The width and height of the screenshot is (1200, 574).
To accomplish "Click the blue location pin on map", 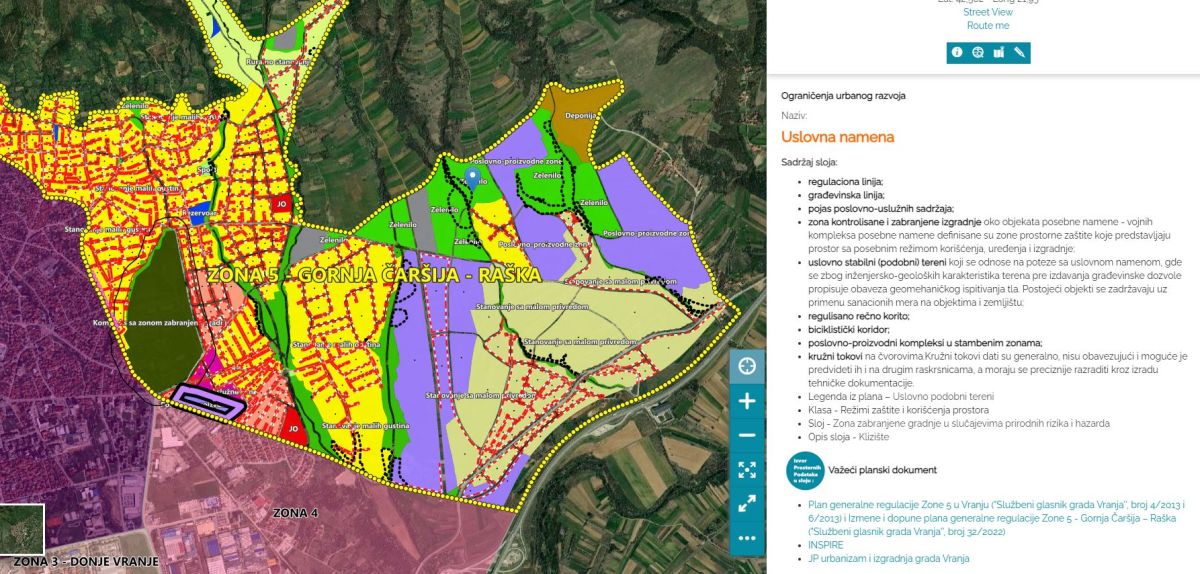I will 473,178.
